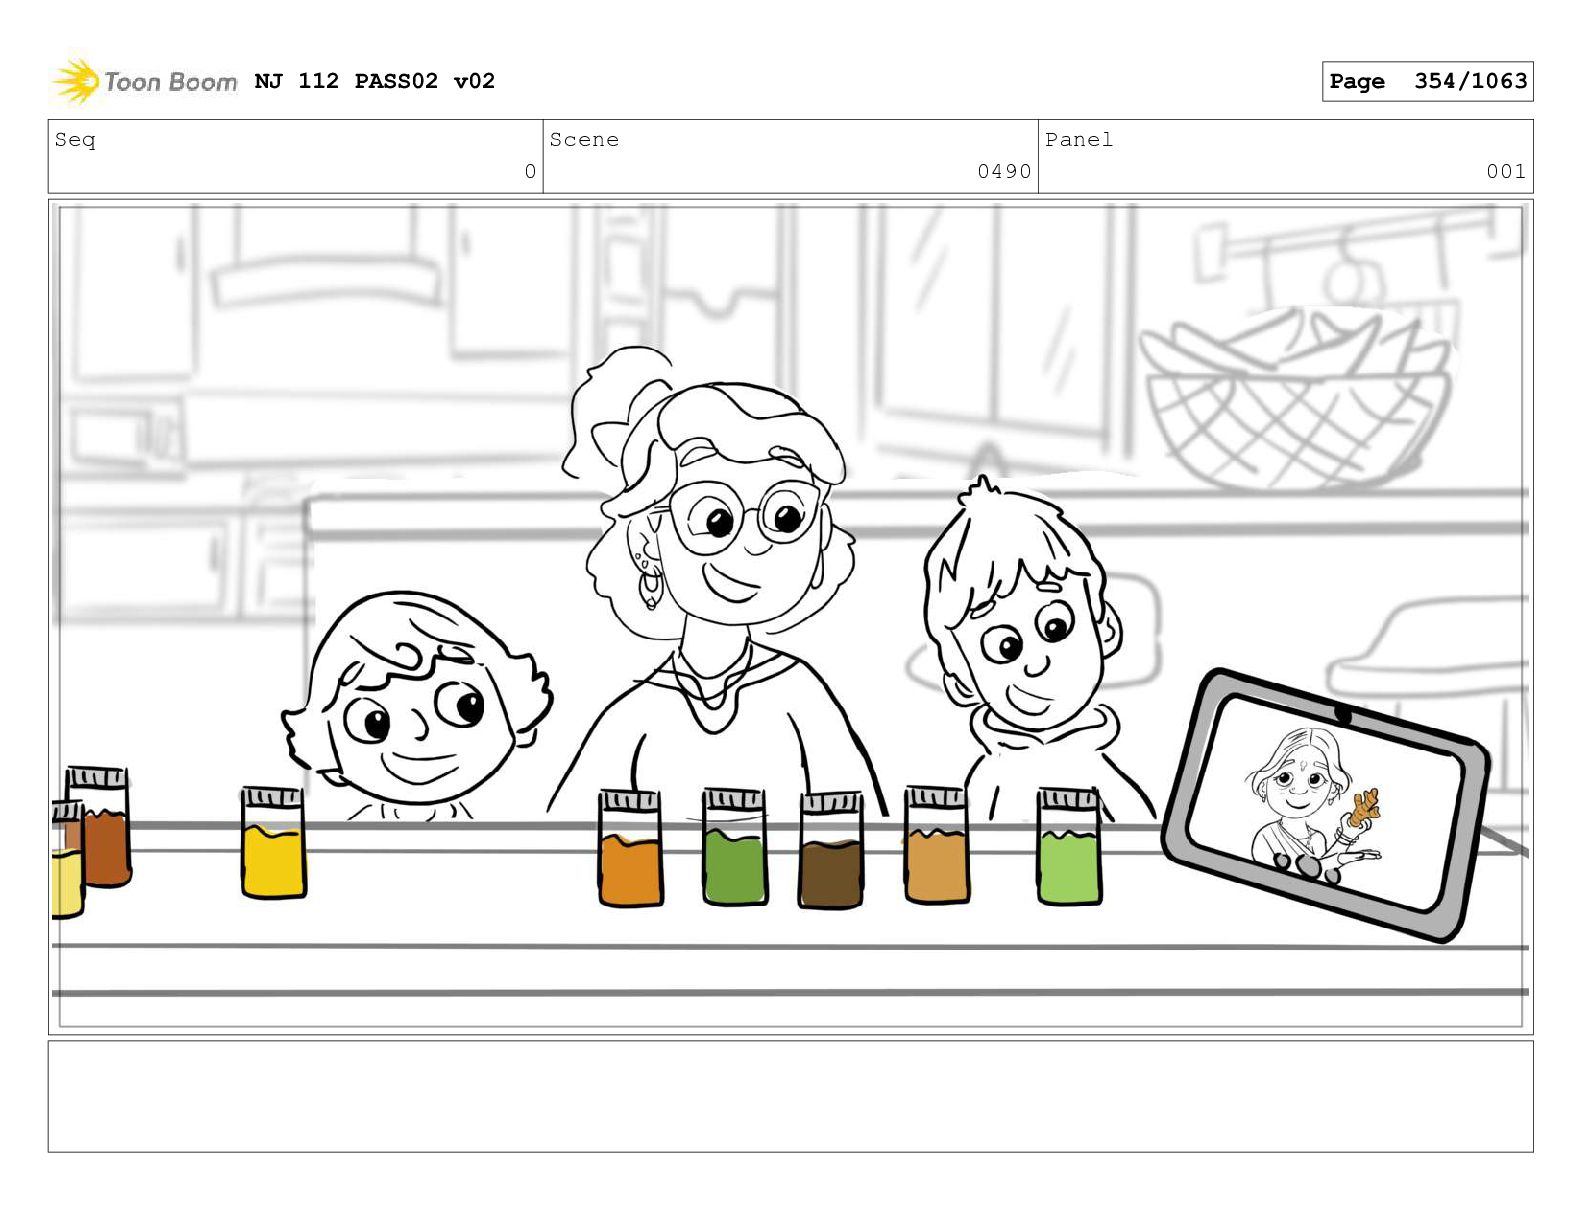The image size is (1584, 1224).
Task: Click the empty notes box below panel
Action: click(791, 1096)
